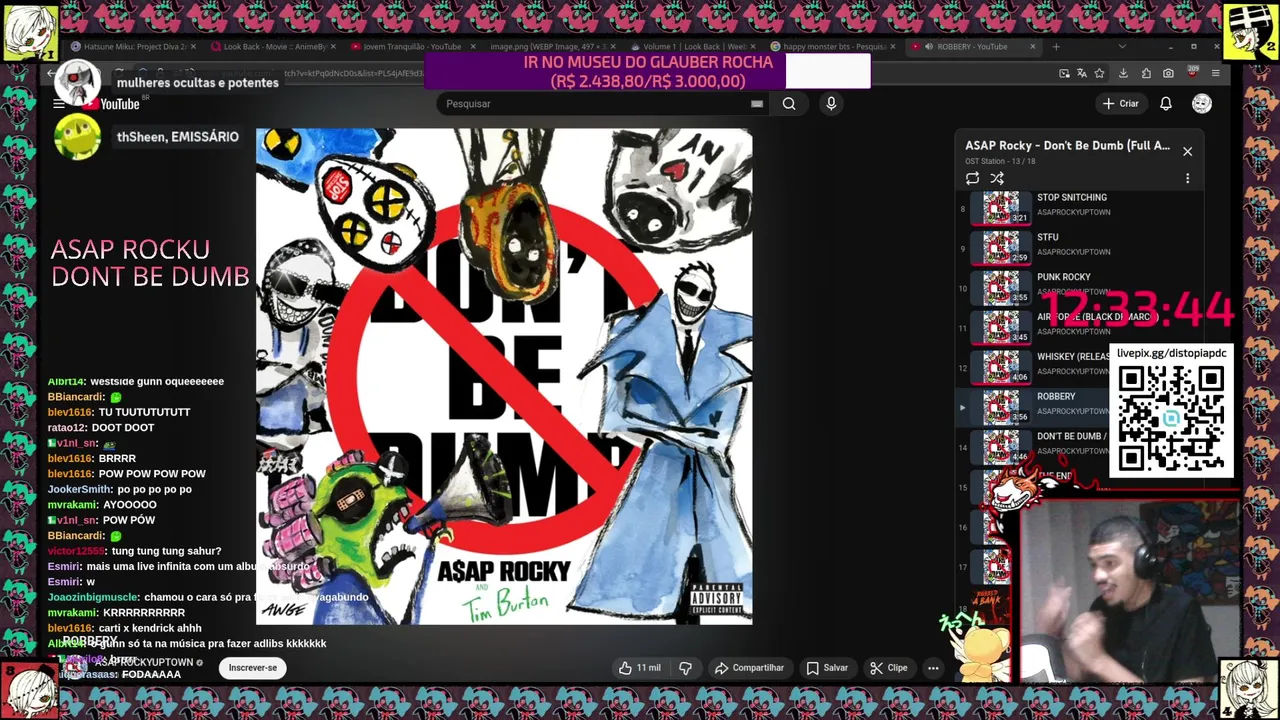Close the ASAP Rocky playlist panel

pyautogui.click(x=1187, y=151)
